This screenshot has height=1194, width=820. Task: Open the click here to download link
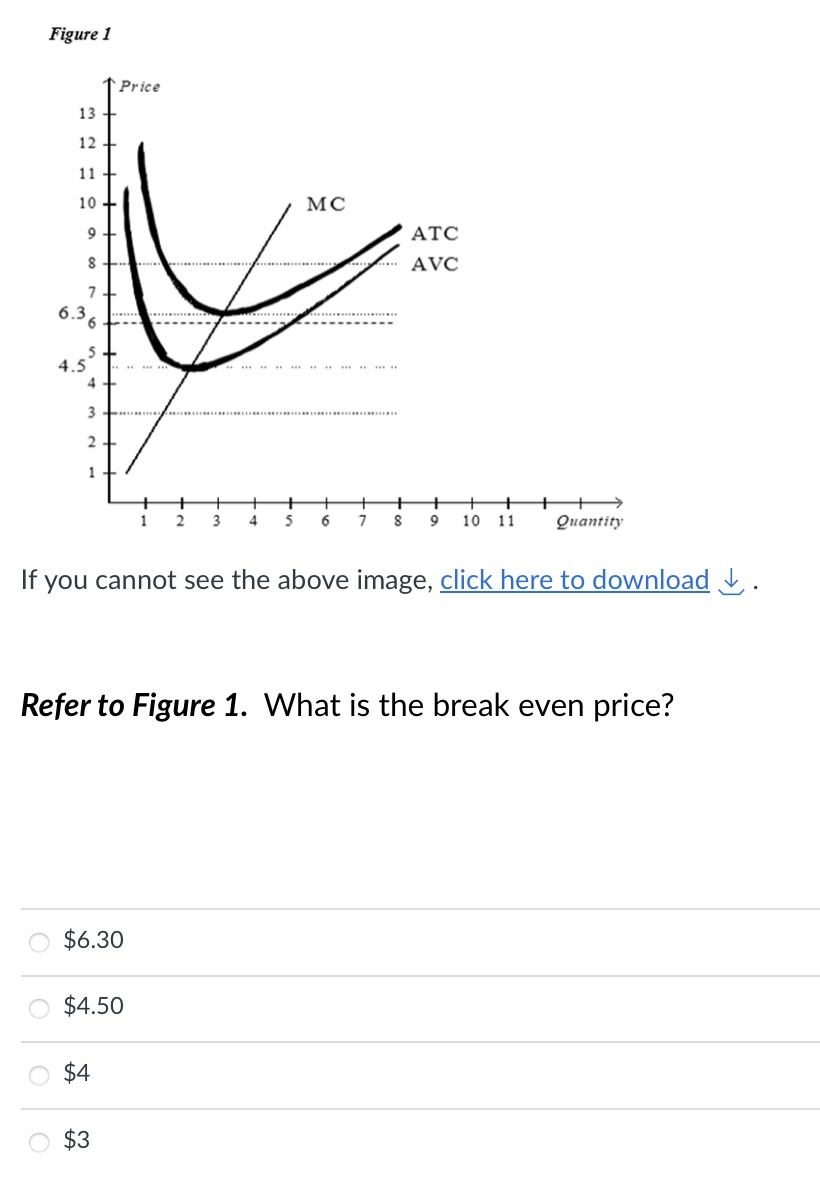pyautogui.click(x=572, y=580)
